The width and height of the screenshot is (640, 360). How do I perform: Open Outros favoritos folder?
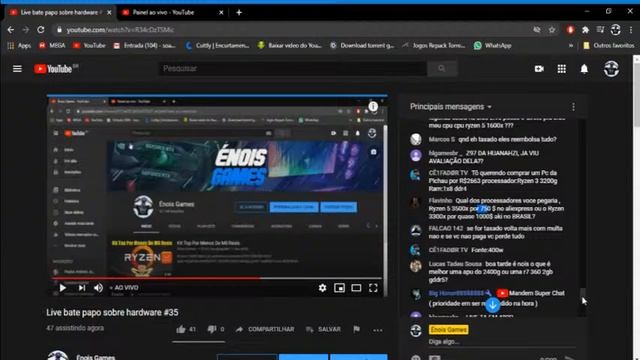pyautogui.click(x=609, y=46)
